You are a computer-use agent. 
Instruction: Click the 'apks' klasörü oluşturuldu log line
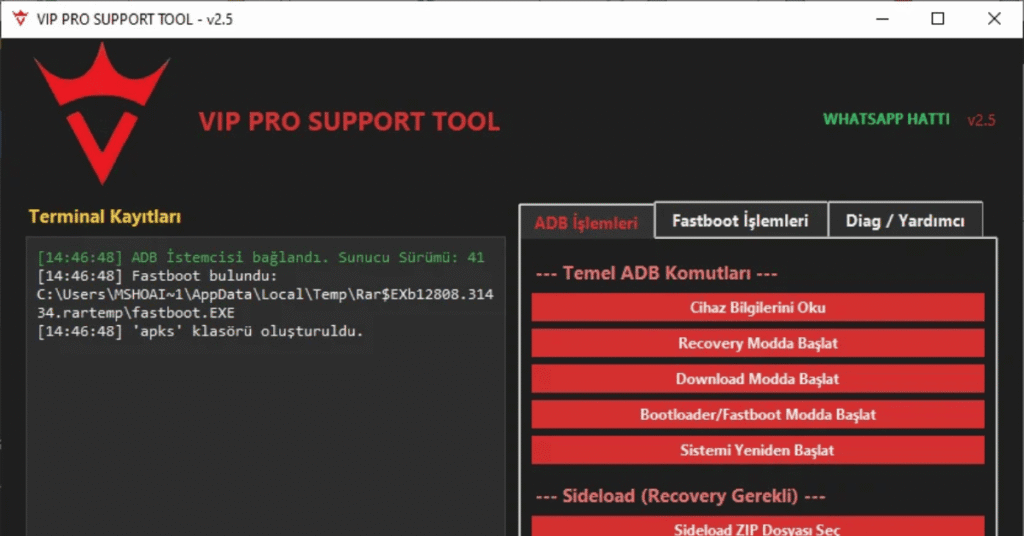point(200,331)
